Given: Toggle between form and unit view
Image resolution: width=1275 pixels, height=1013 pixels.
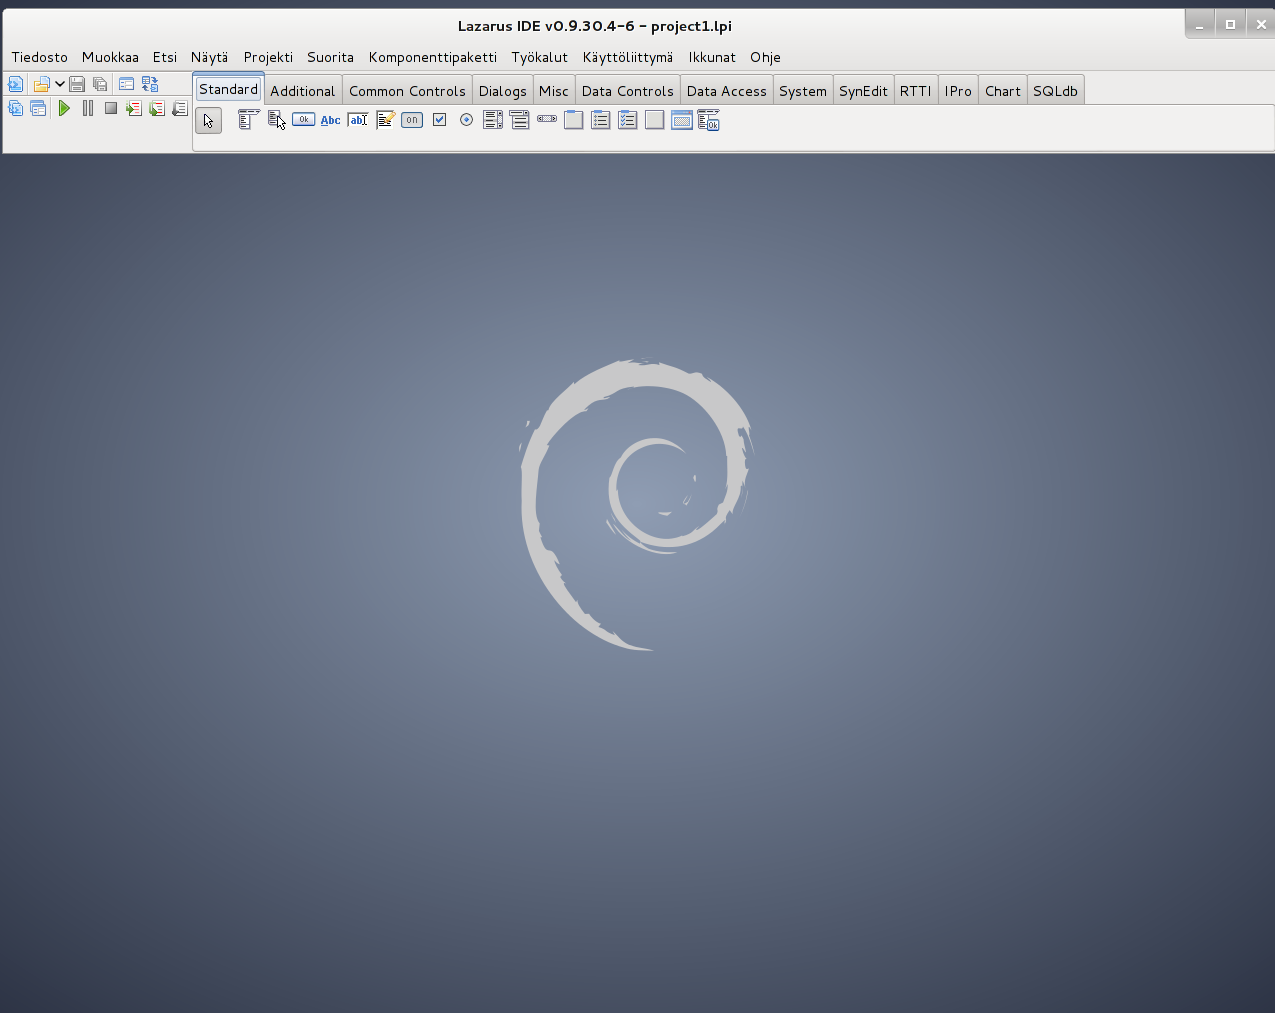Looking at the screenshot, I should coord(150,84).
